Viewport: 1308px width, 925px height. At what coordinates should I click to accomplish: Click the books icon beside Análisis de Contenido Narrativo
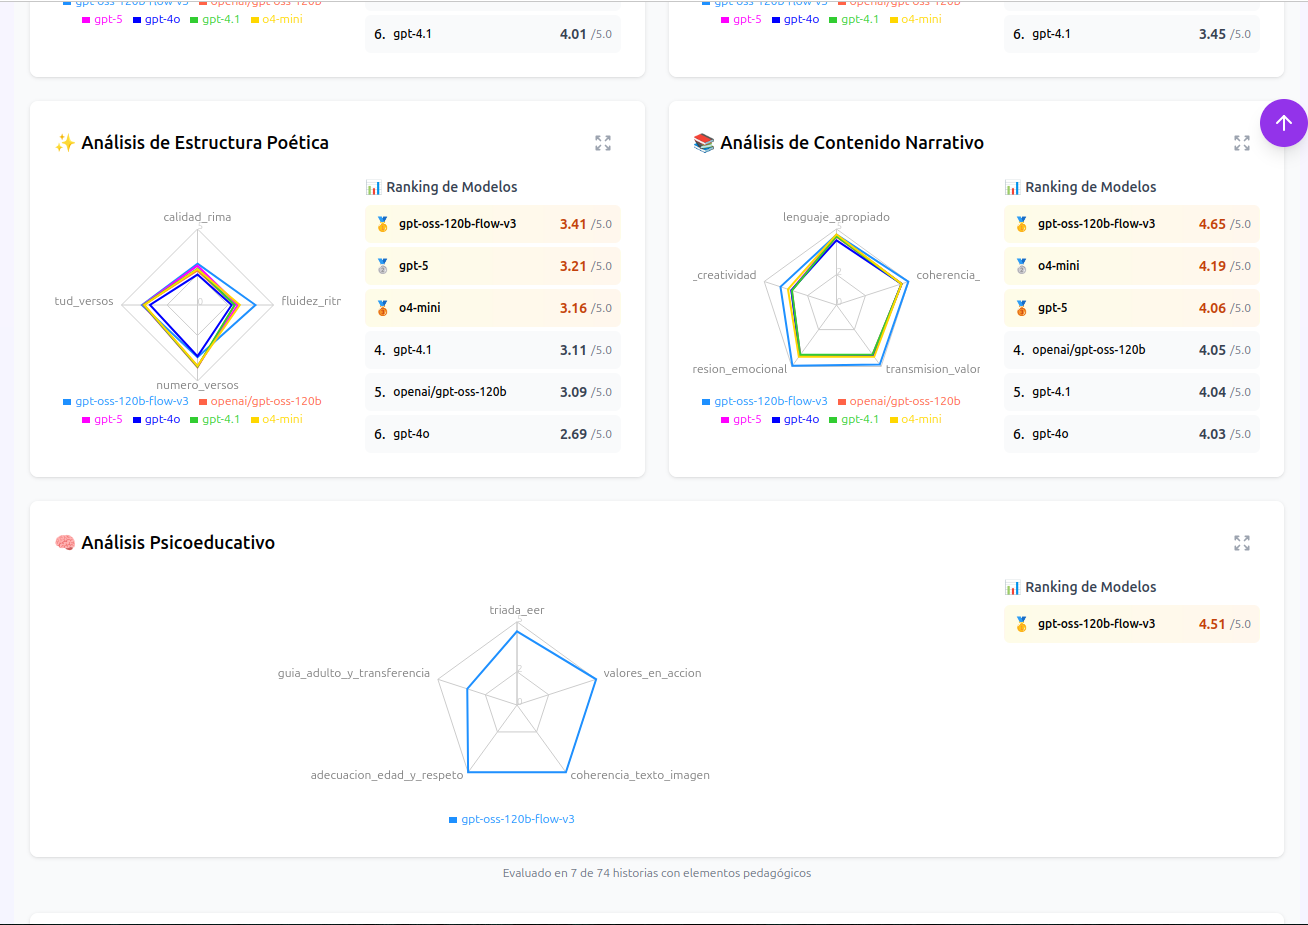[704, 143]
